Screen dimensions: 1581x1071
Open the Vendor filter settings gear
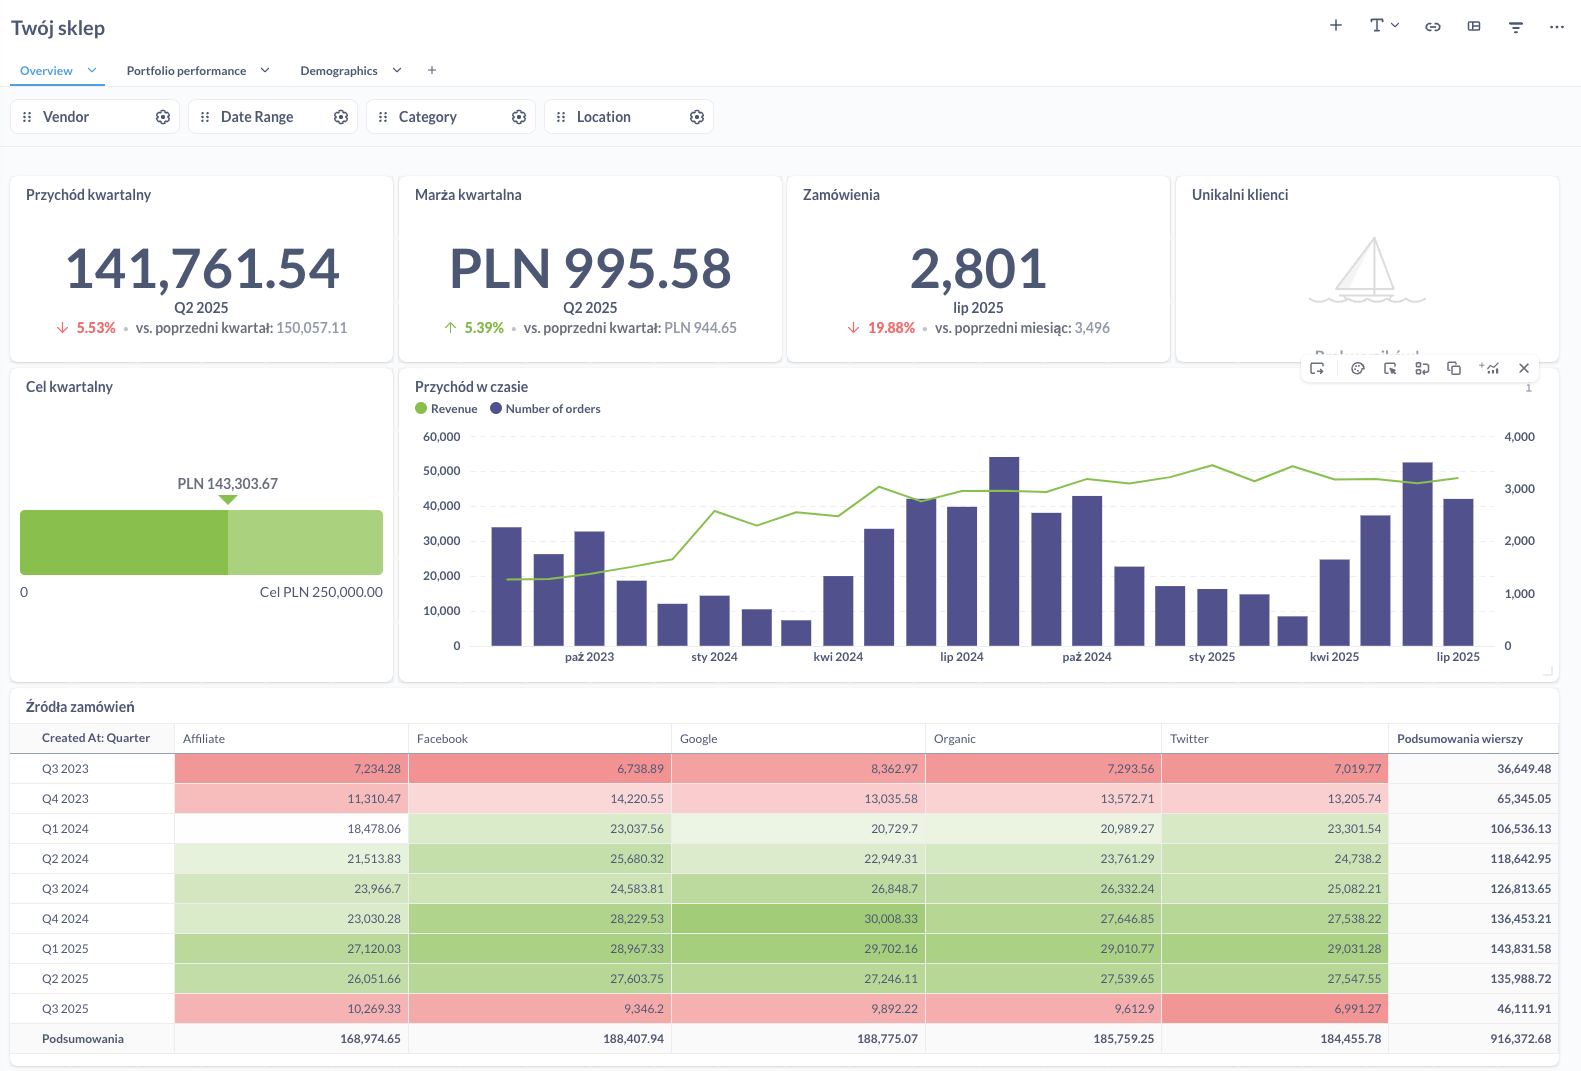(x=163, y=117)
